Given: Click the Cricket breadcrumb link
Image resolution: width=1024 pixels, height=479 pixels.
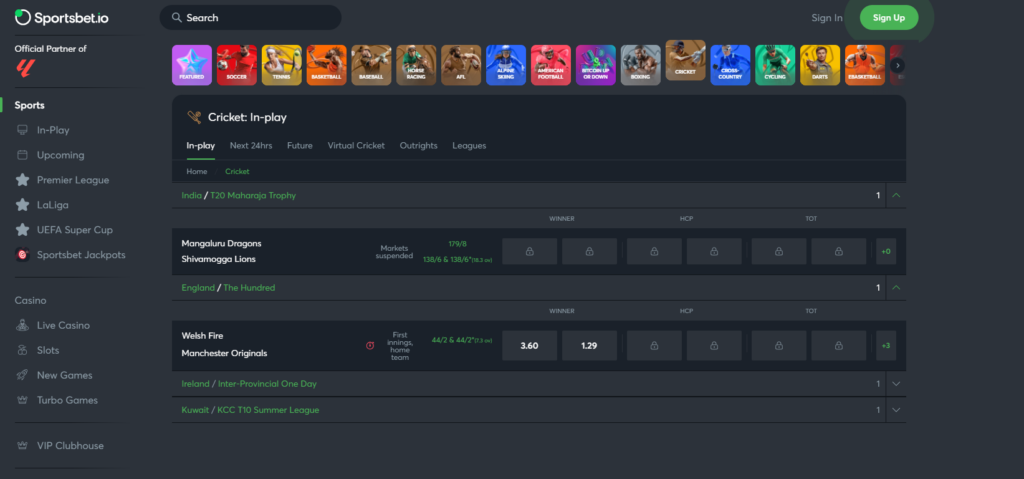Looking at the screenshot, I should (x=237, y=171).
